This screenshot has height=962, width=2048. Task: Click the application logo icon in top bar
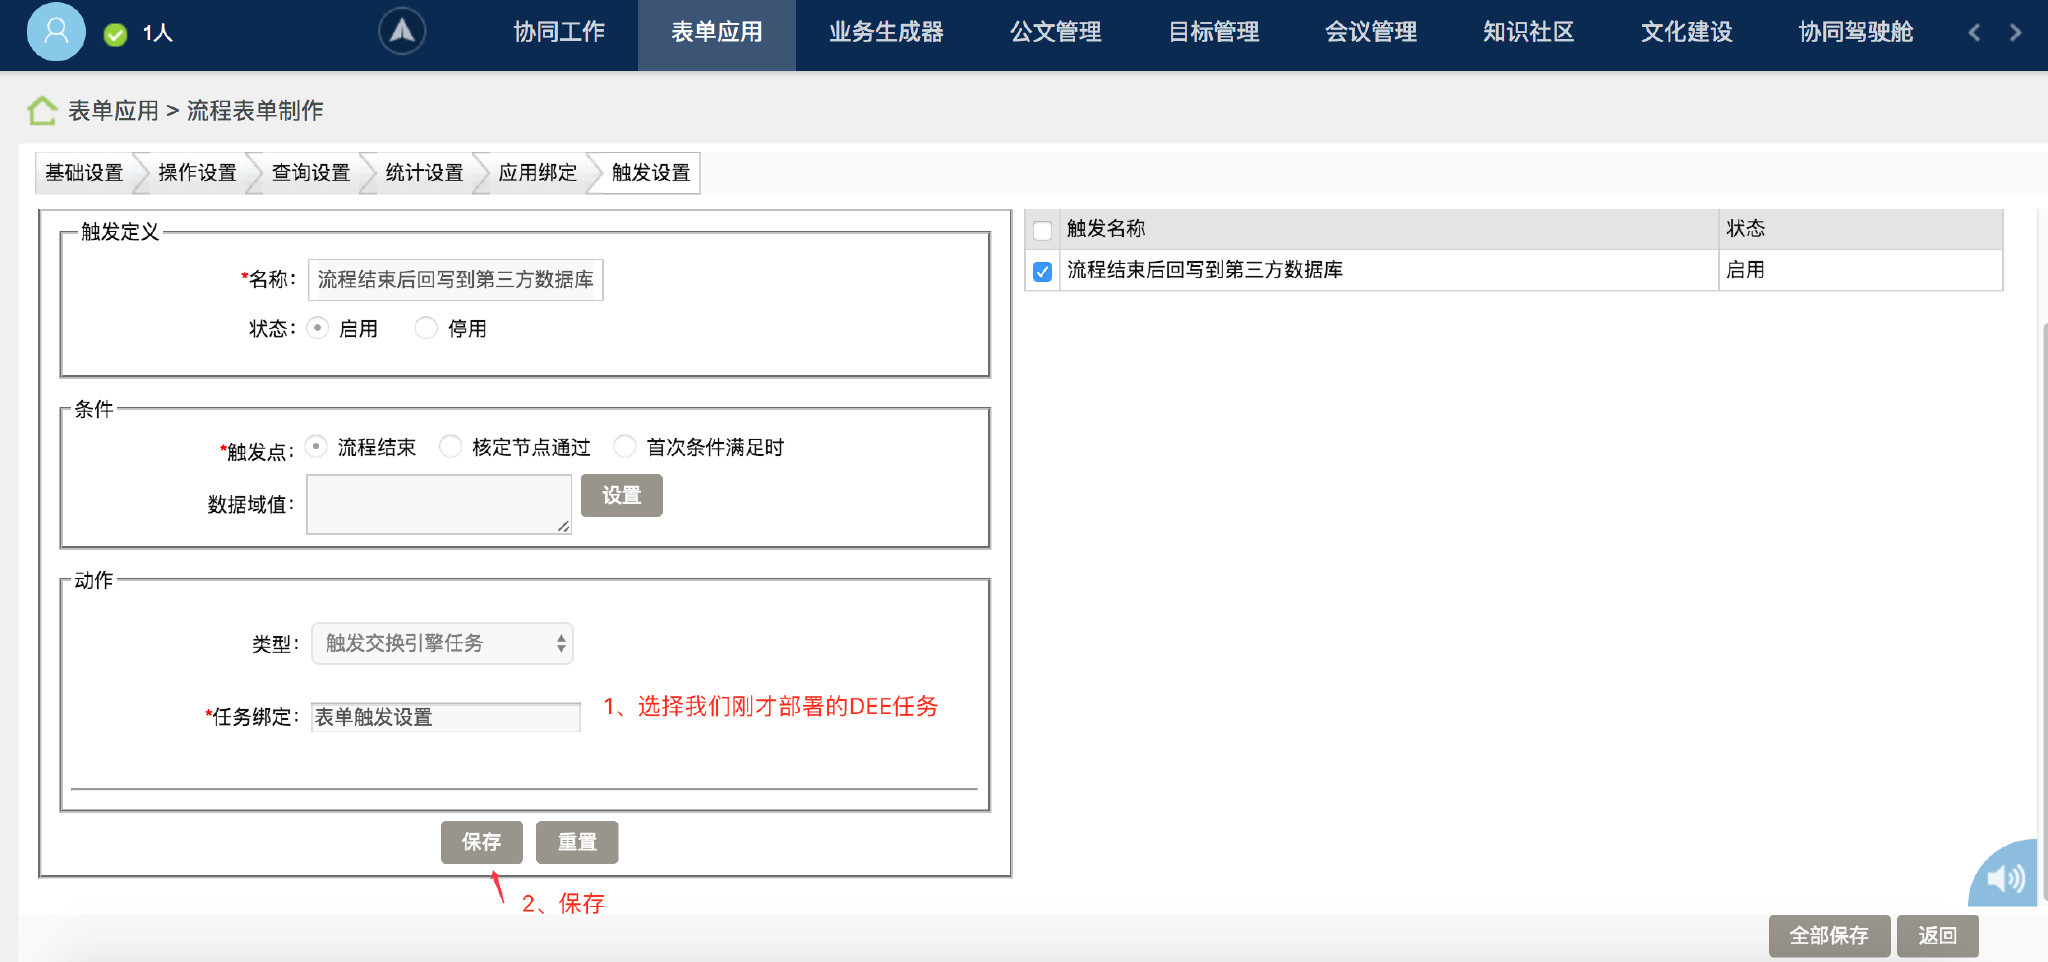click(x=401, y=30)
